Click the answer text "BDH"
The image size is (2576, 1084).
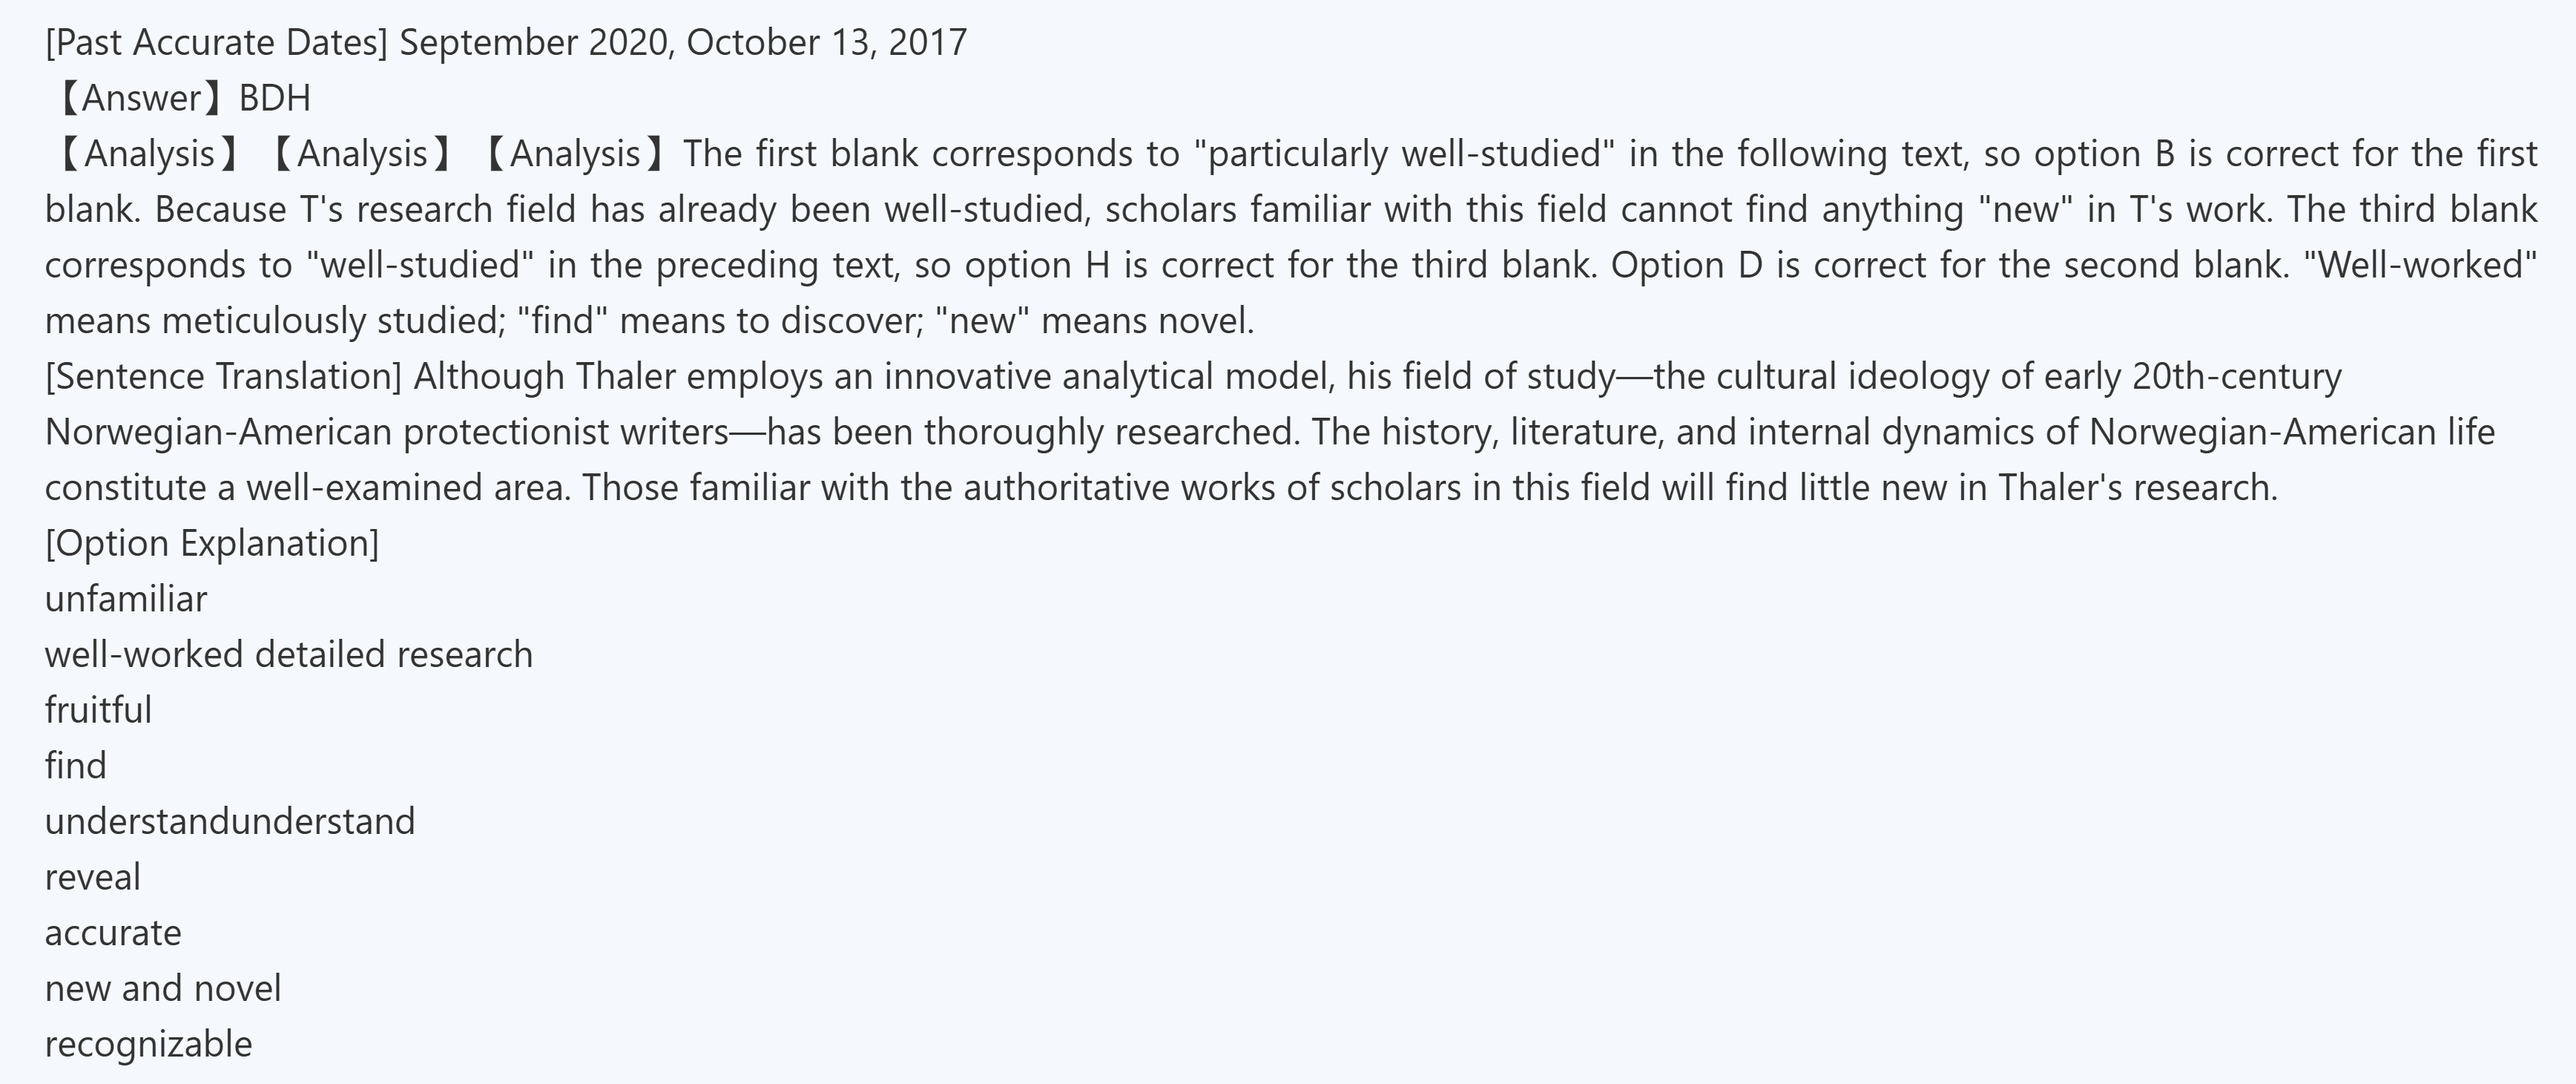coord(275,98)
